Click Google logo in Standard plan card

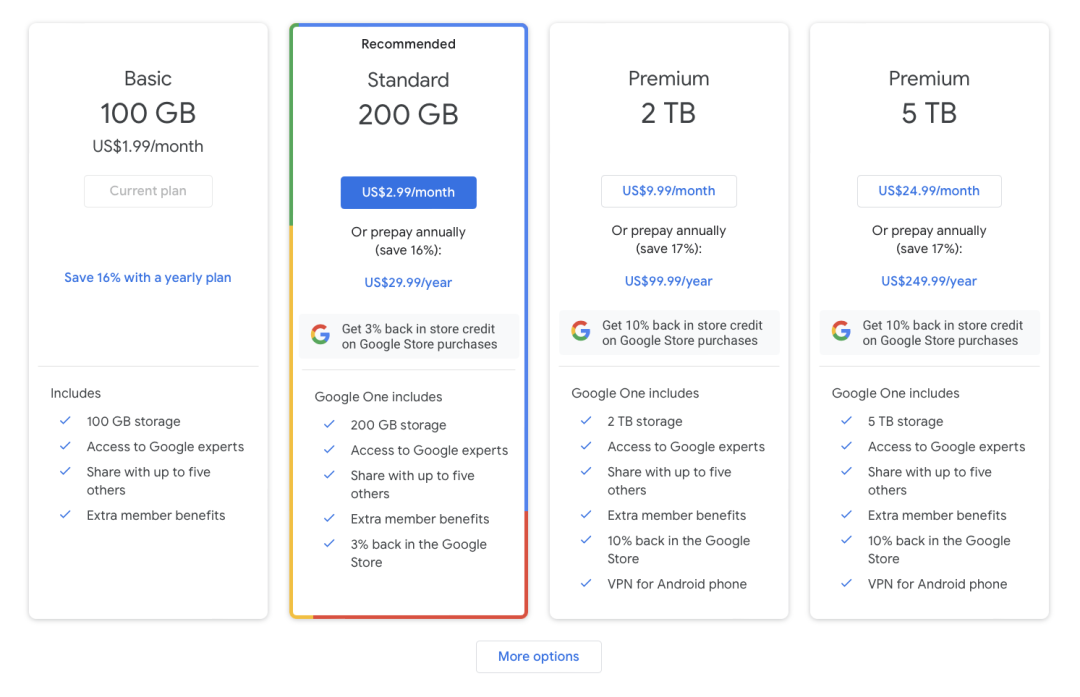(x=320, y=335)
